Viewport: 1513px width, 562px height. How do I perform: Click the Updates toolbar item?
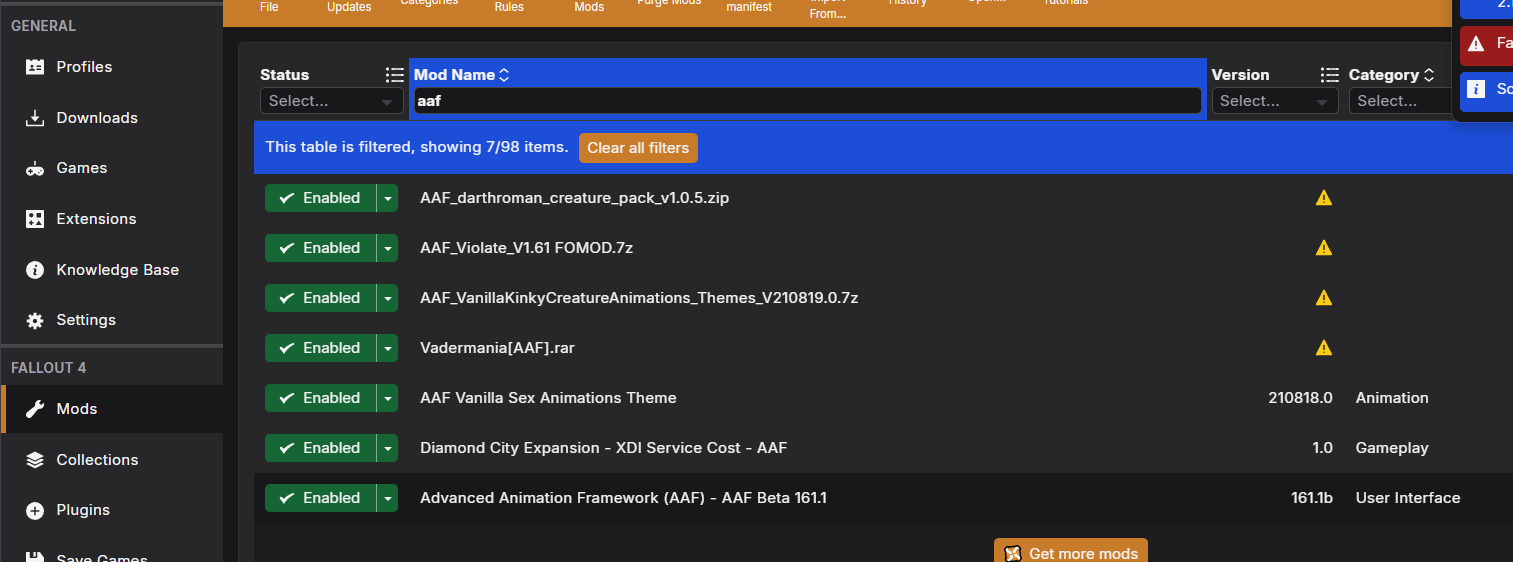click(349, 7)
